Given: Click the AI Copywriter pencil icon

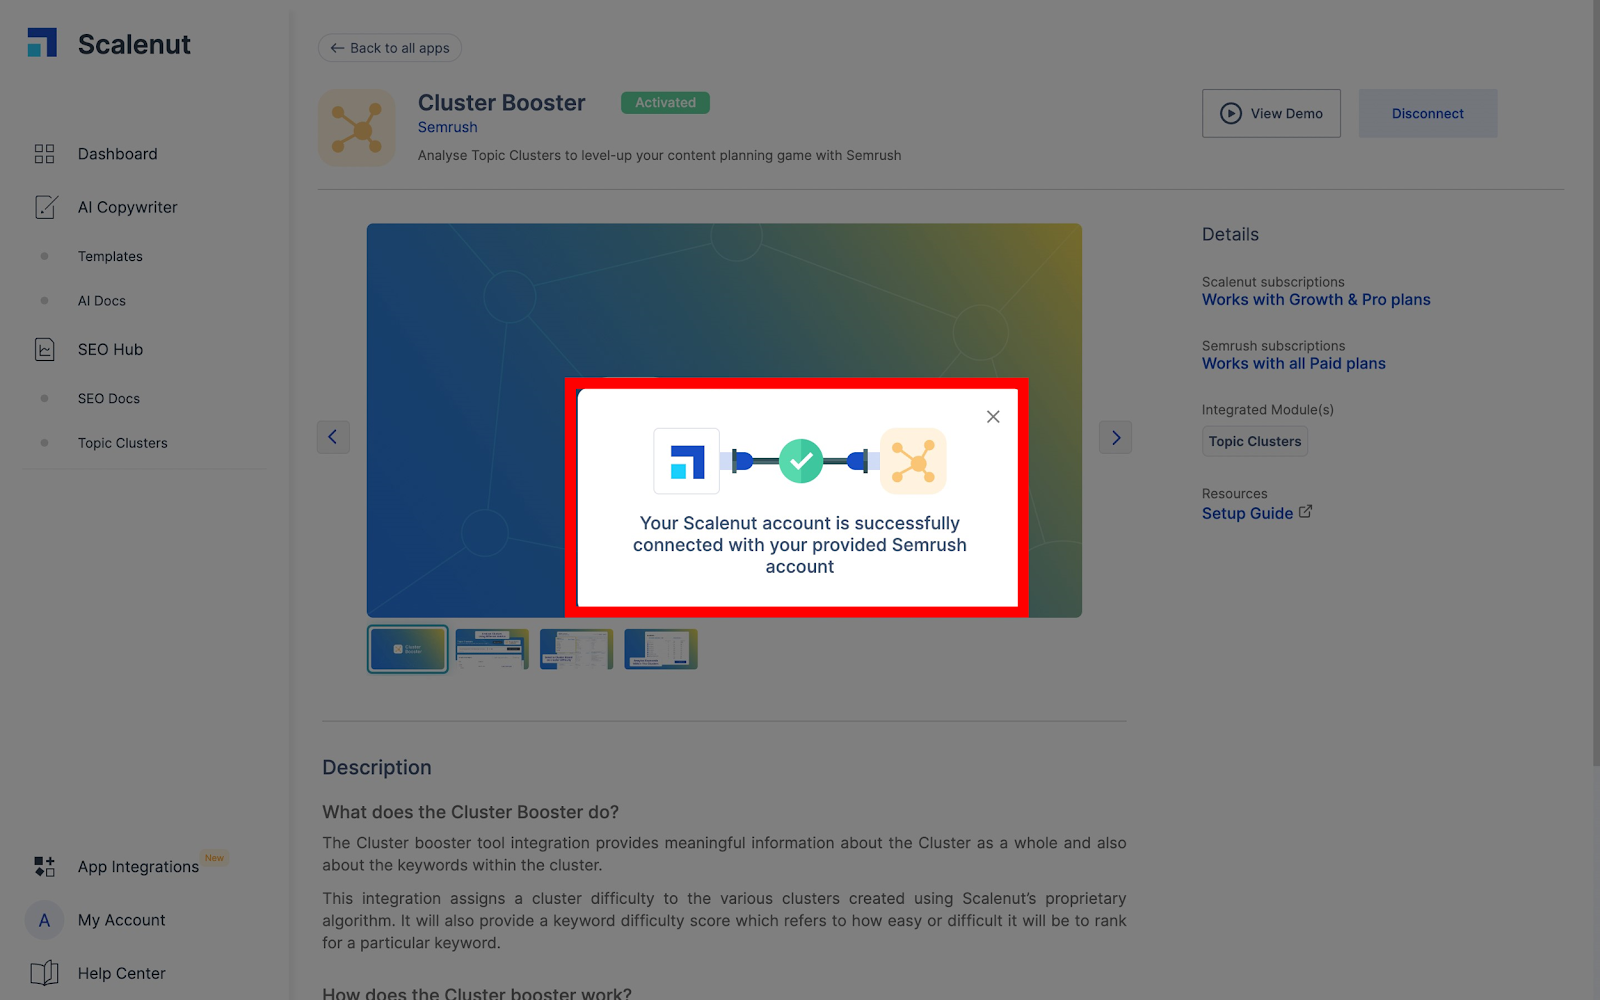Looking at the screenshot, I should point(46,207).
